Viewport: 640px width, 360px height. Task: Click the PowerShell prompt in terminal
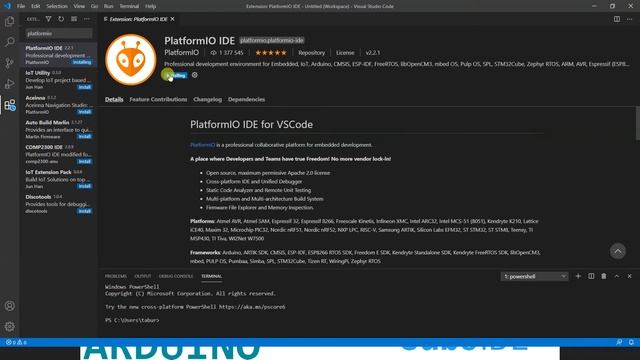[x=132, y=320]
